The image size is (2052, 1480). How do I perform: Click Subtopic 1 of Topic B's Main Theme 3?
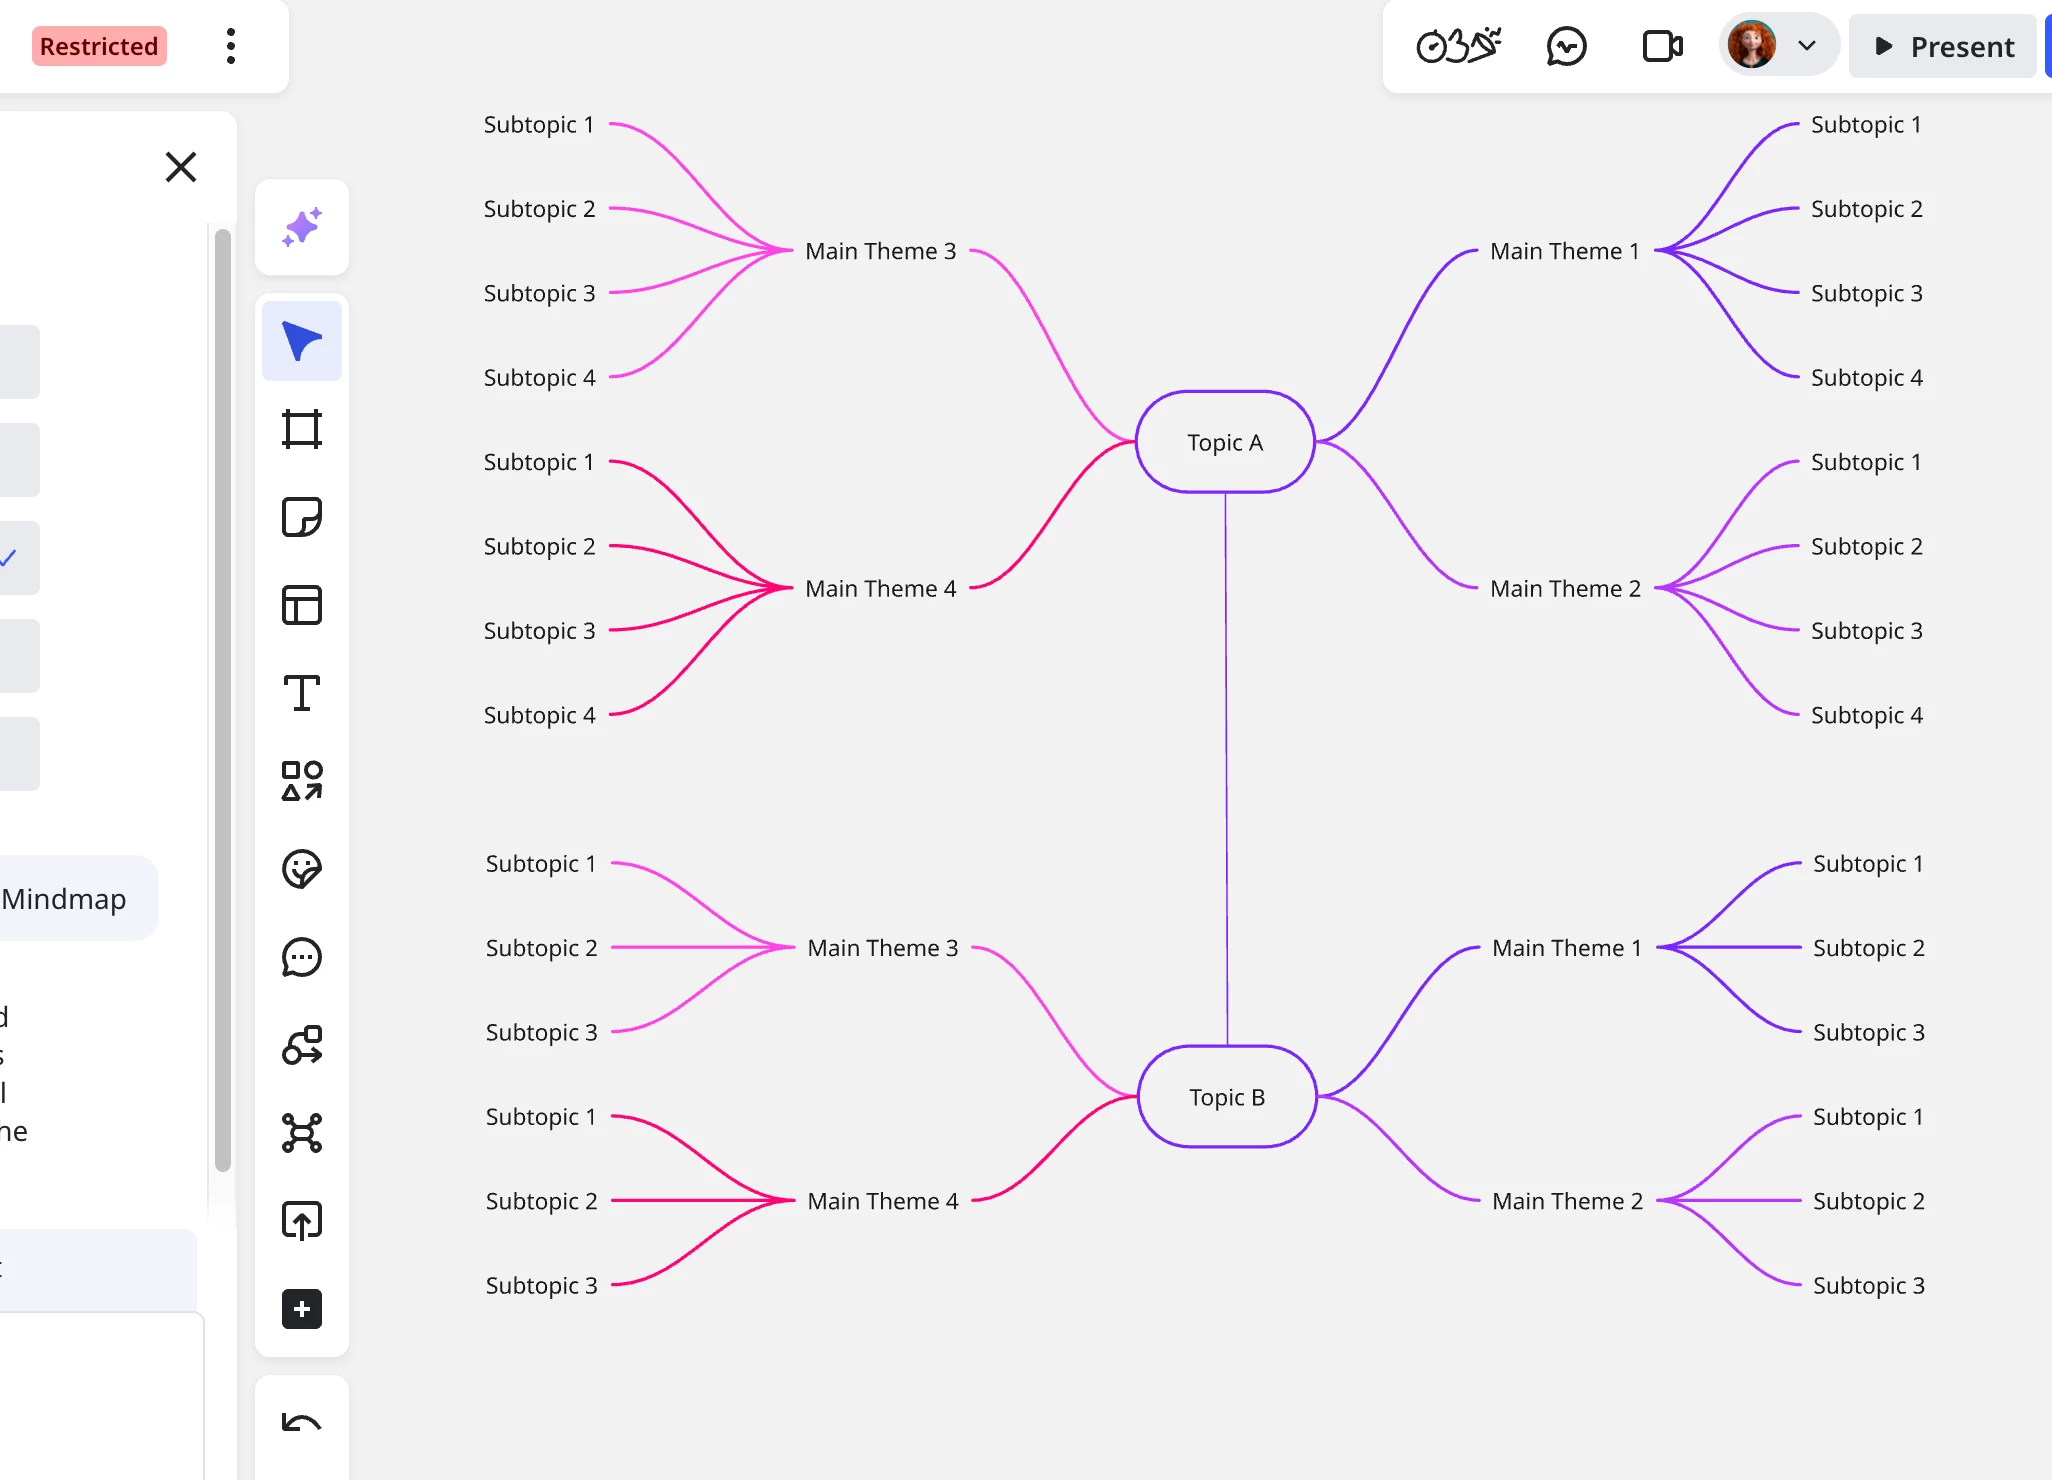(x=541, y=864)
